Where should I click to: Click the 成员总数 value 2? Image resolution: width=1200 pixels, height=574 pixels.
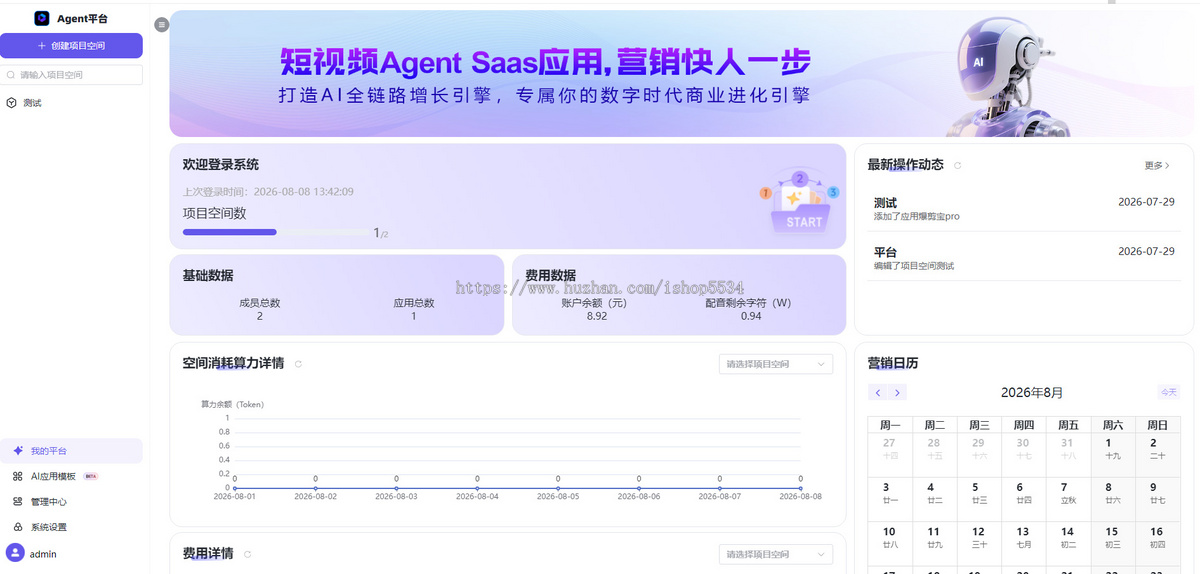click(x=260, y=316)
